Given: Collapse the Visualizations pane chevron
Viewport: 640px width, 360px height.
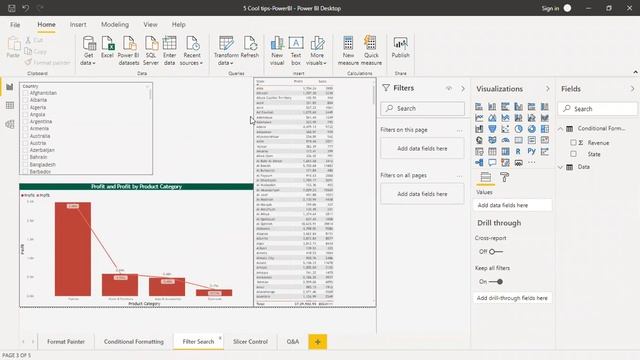Looking at the screenshot, I should [548, 89].
